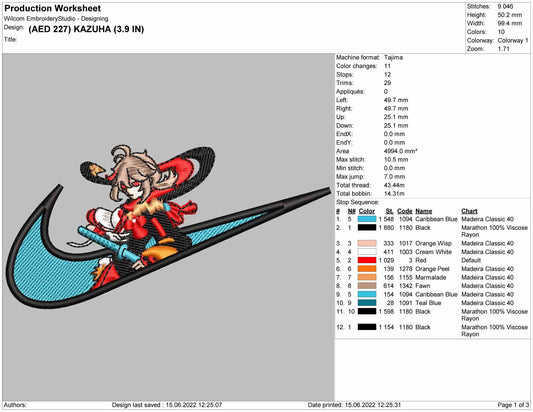Click the Width value '99.4 mm'
Viewport: 533px width, 412px height.
[510, 23]
